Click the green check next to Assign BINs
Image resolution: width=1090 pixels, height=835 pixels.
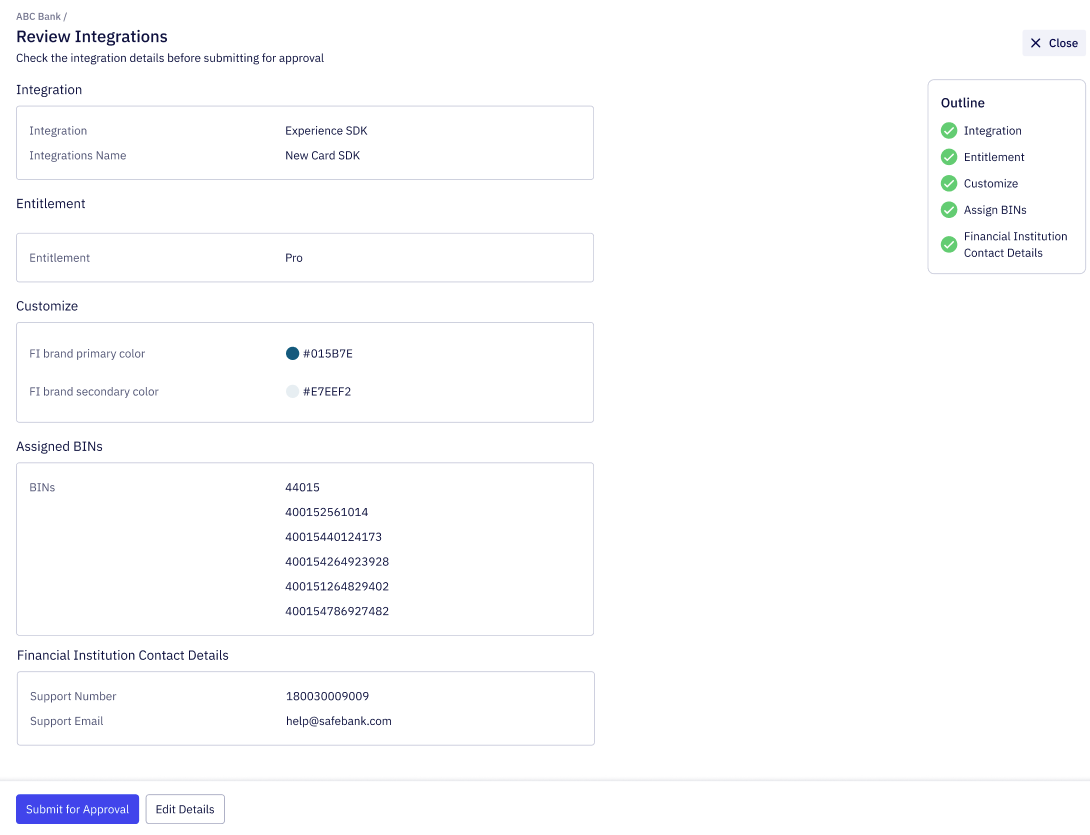click(948, 210)
